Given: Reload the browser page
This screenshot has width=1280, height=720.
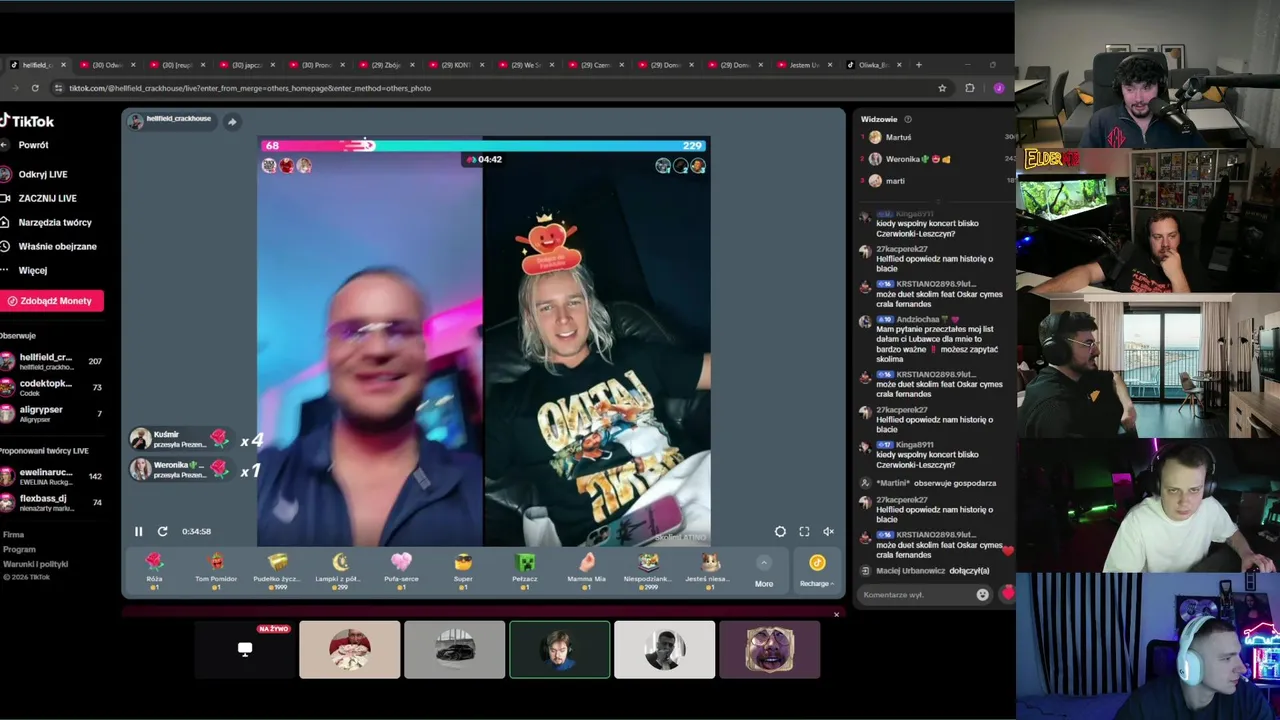Looking at the screenshot, I should (x=35, y=88).
